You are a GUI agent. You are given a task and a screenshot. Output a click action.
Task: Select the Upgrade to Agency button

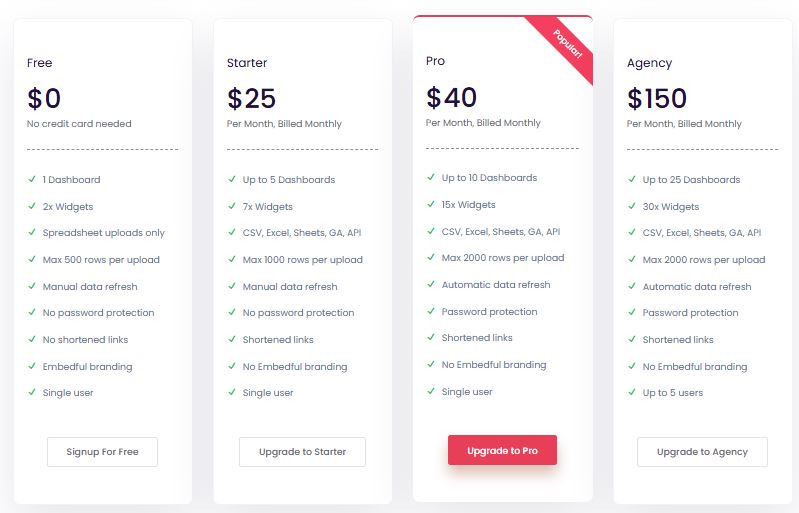point(702,452)
